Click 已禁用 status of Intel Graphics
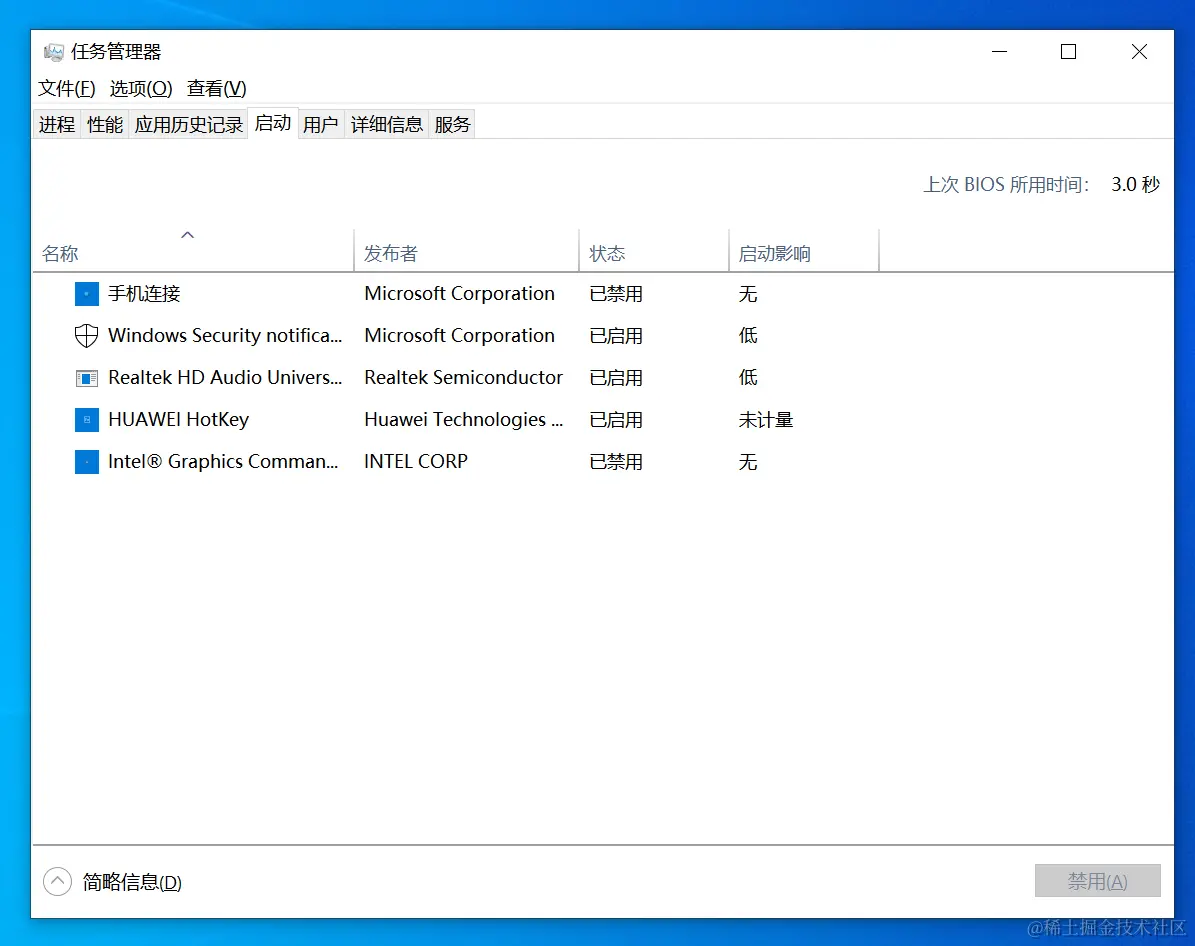The height and width of the screenshot is (946, 1195). point(616,461)
